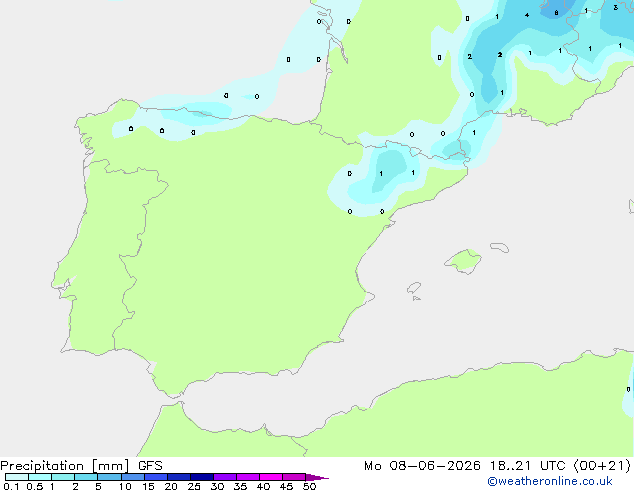Click the 10–15 mm blue legend swatch
Screen dimensions: 634x490
point(133,477)
